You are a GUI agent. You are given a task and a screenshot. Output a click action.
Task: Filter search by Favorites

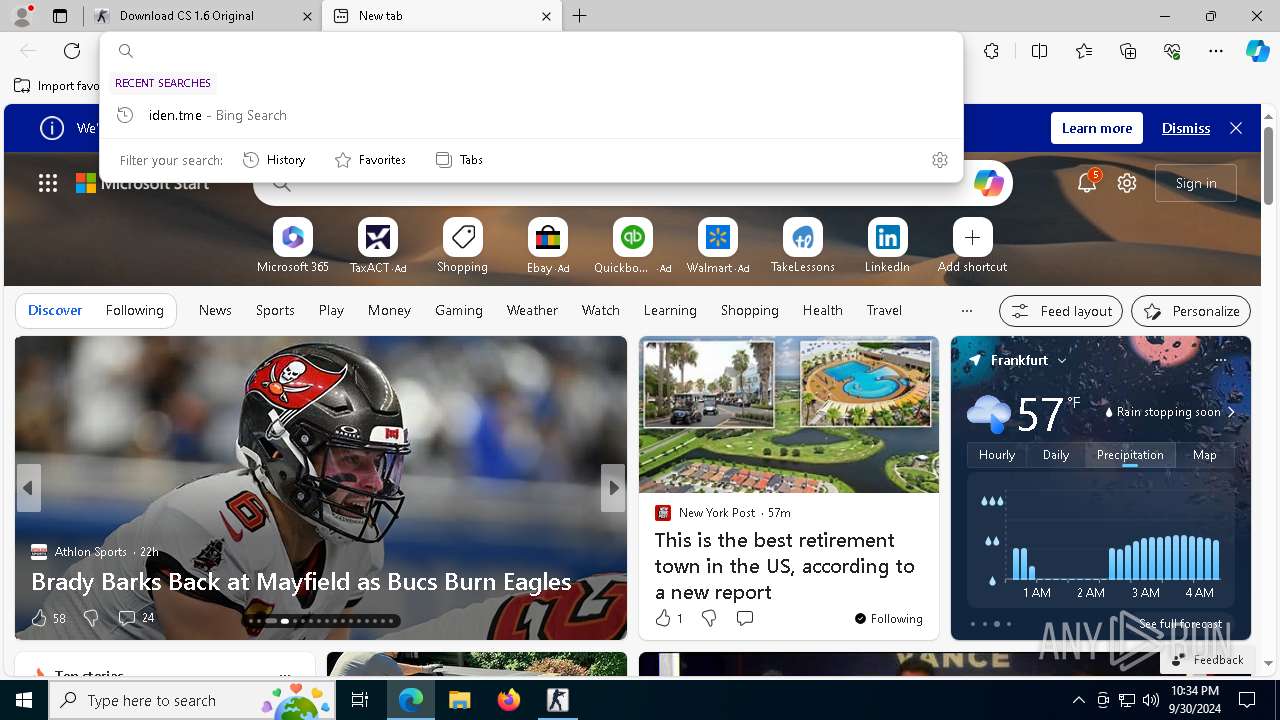click(370, 160)
